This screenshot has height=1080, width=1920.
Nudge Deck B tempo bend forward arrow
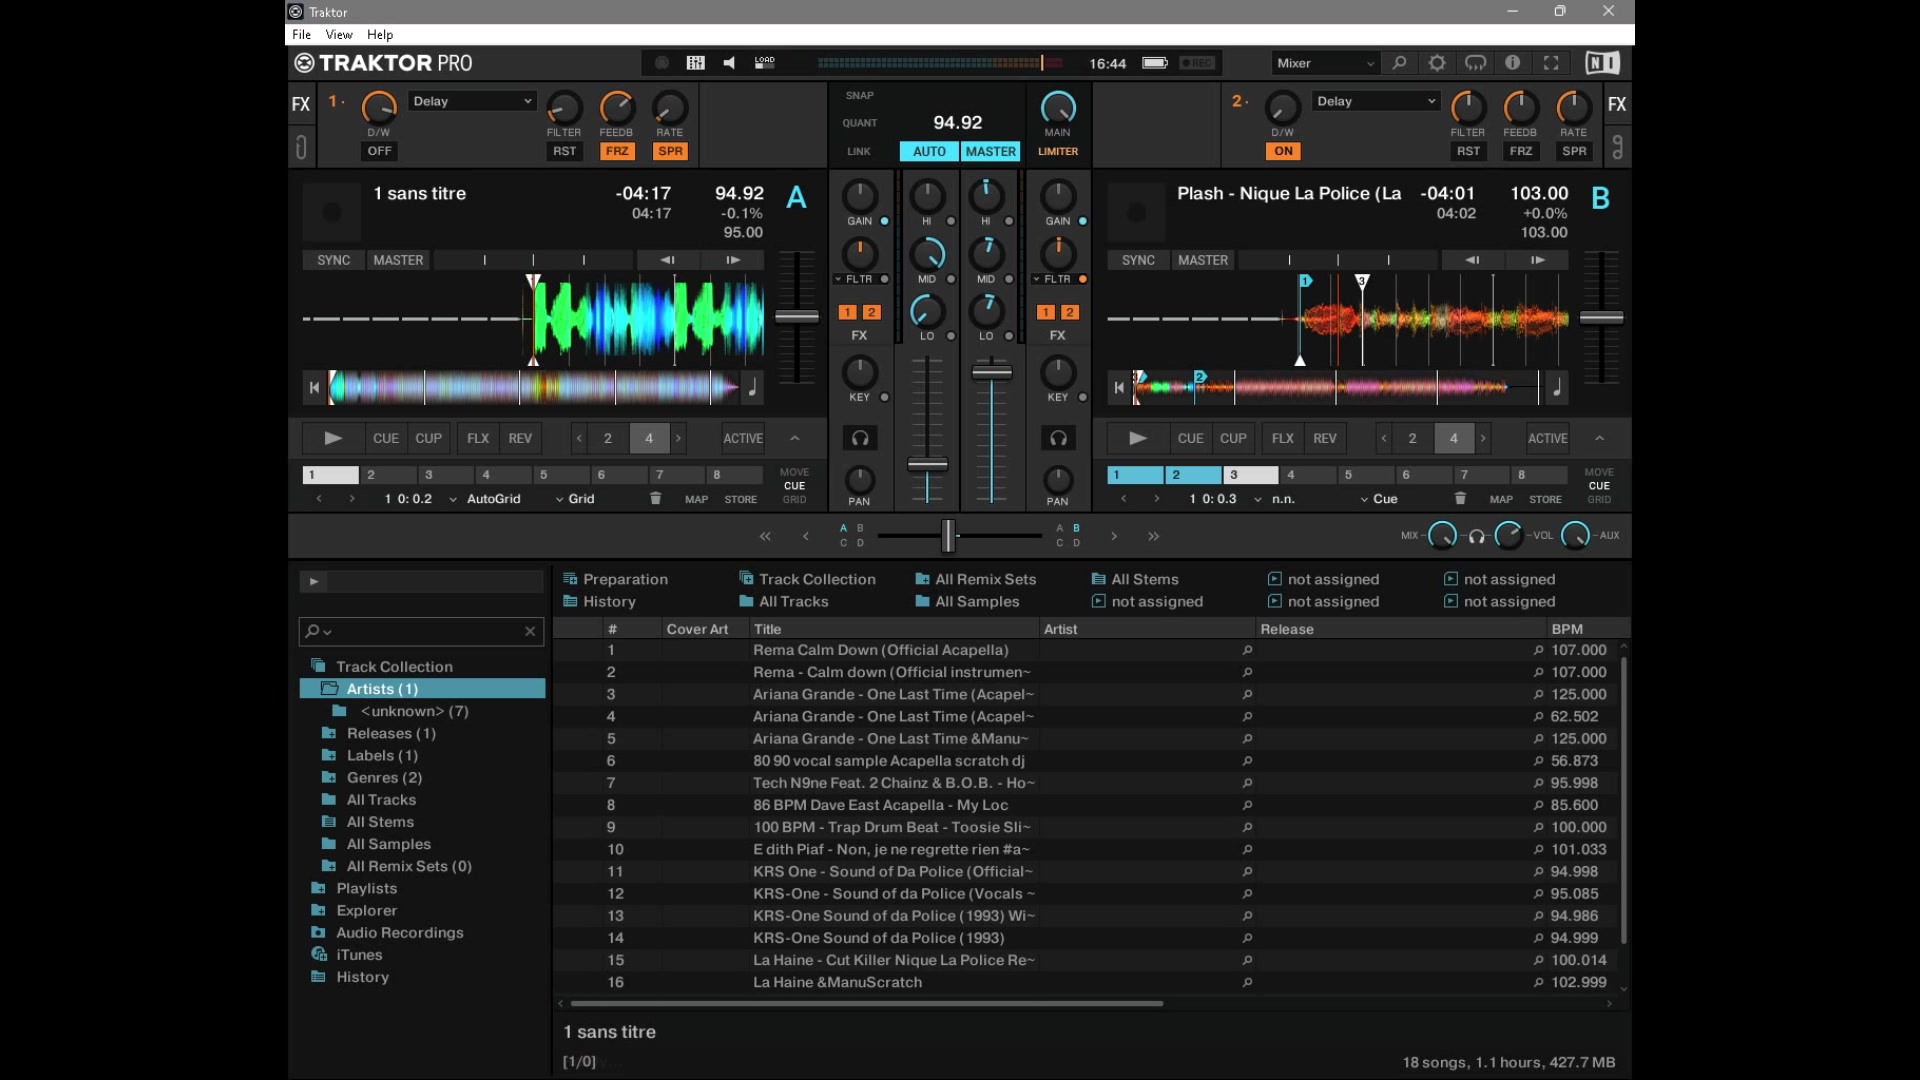1538,260
